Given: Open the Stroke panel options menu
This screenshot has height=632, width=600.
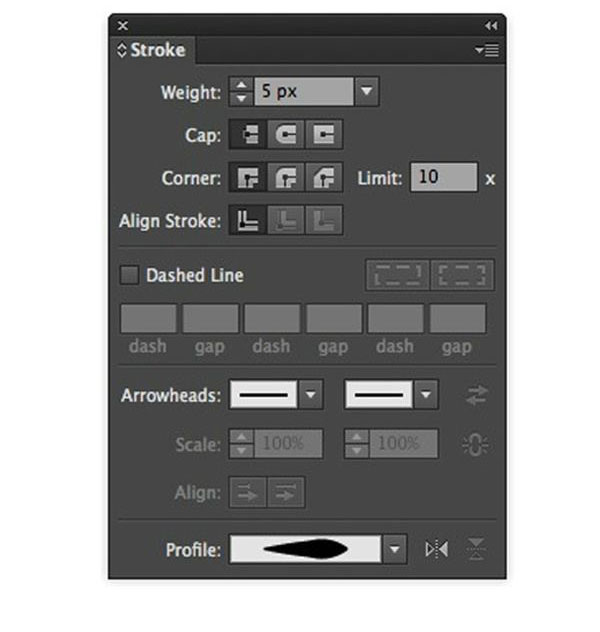Looking at the screenshot, I should (x=487, y=50).
